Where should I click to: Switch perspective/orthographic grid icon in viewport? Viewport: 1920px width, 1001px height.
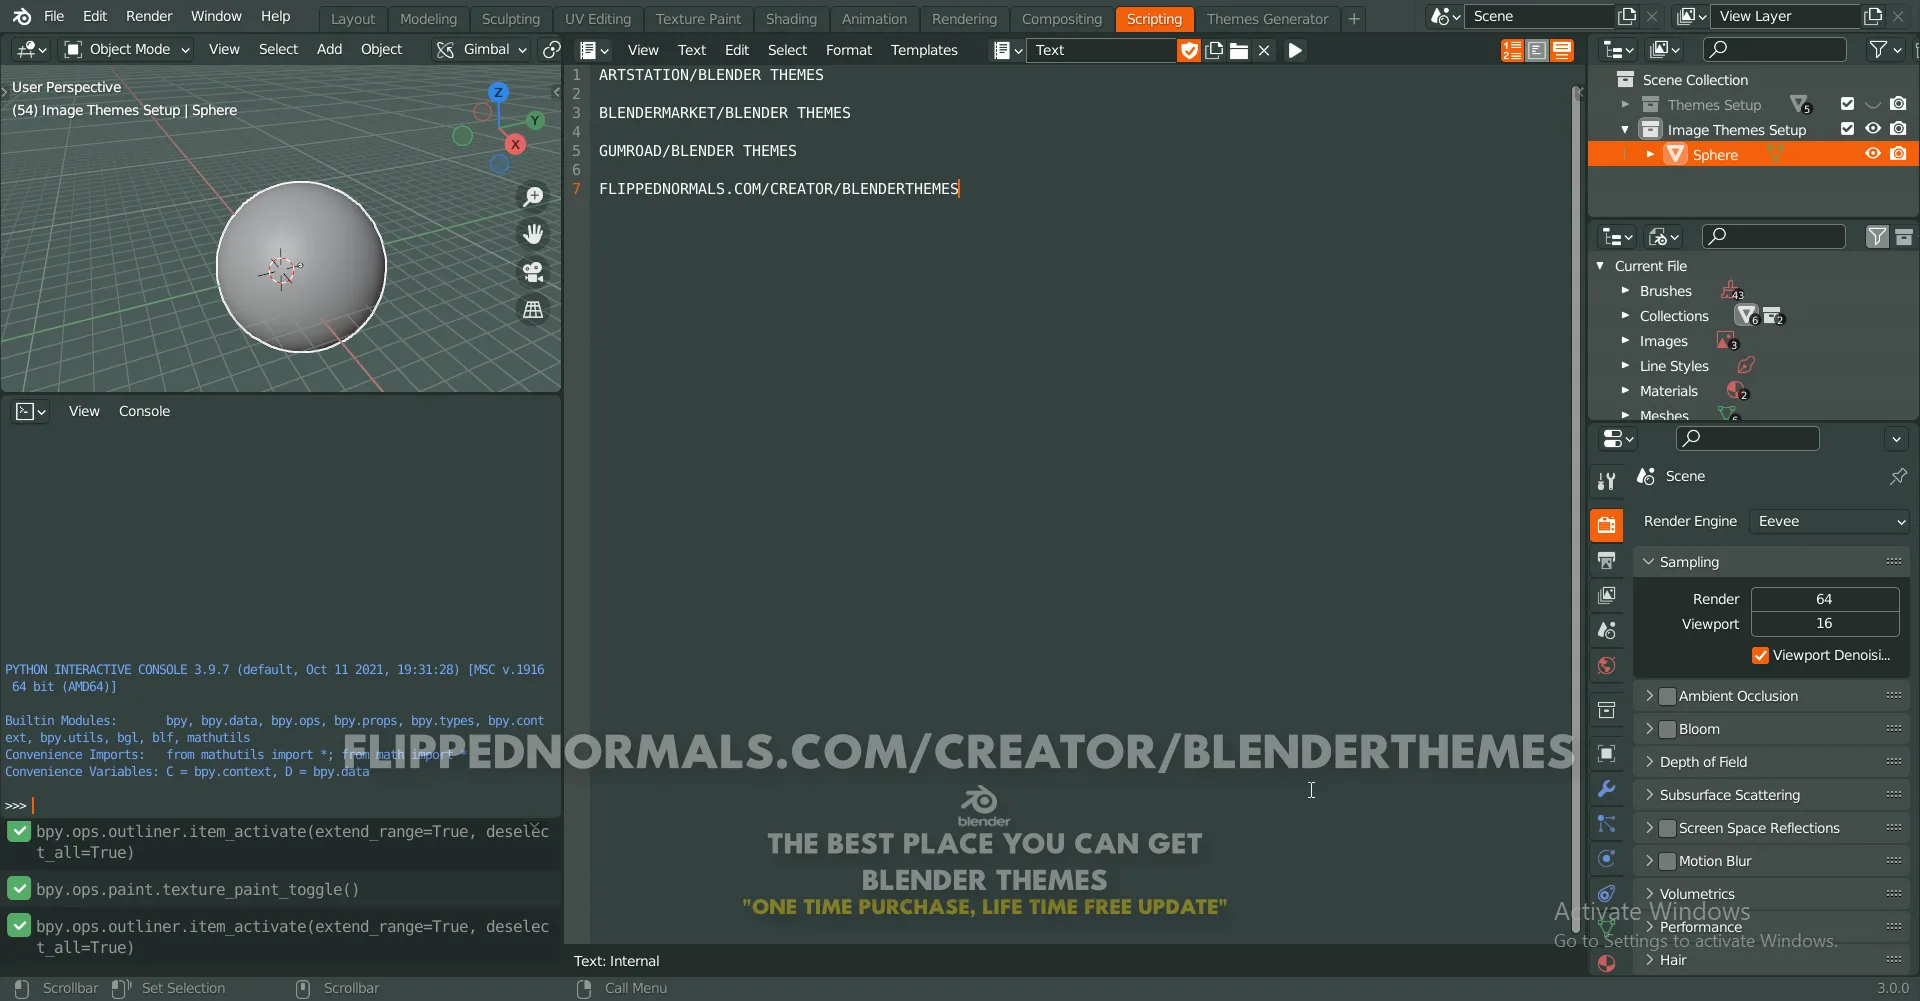(x=533, y=310)
